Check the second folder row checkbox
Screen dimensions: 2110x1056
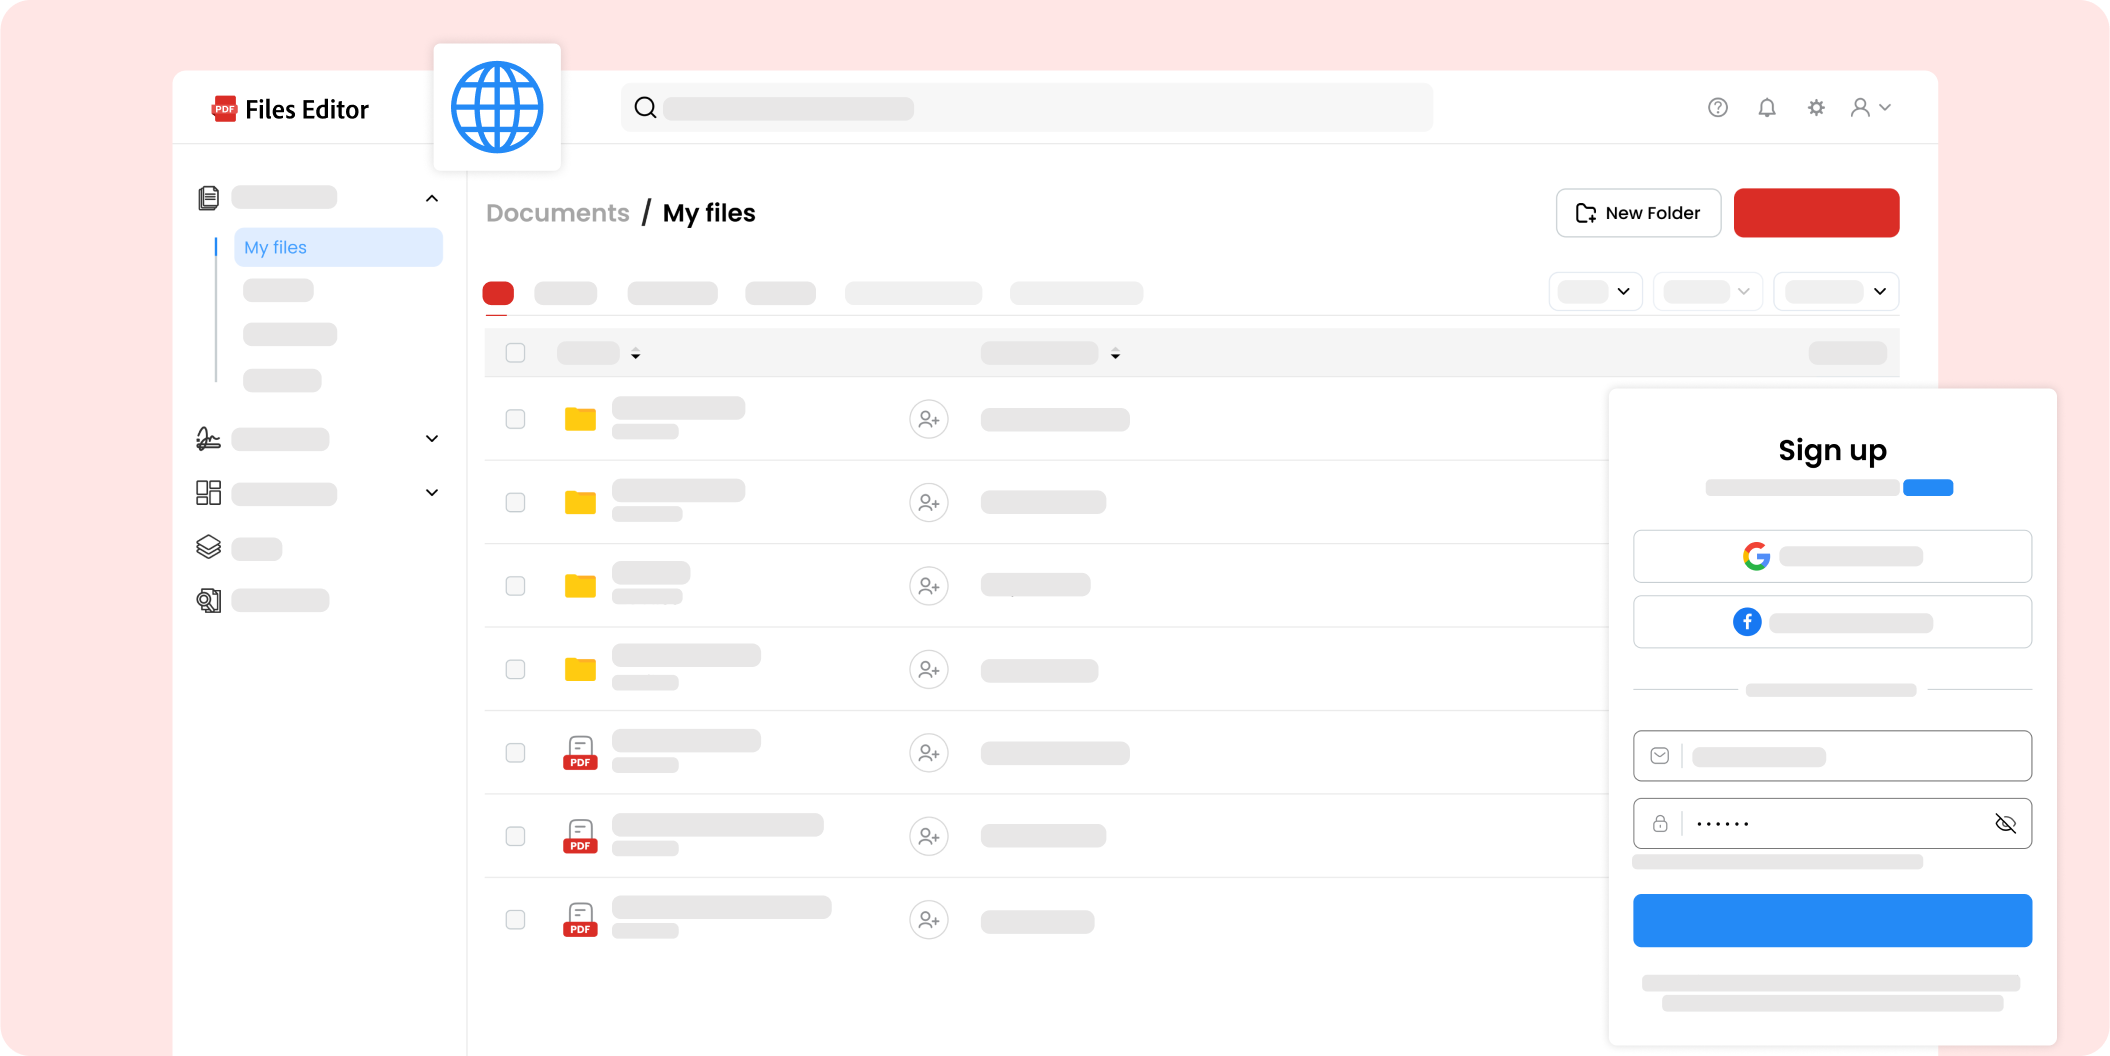click(515, 502)
